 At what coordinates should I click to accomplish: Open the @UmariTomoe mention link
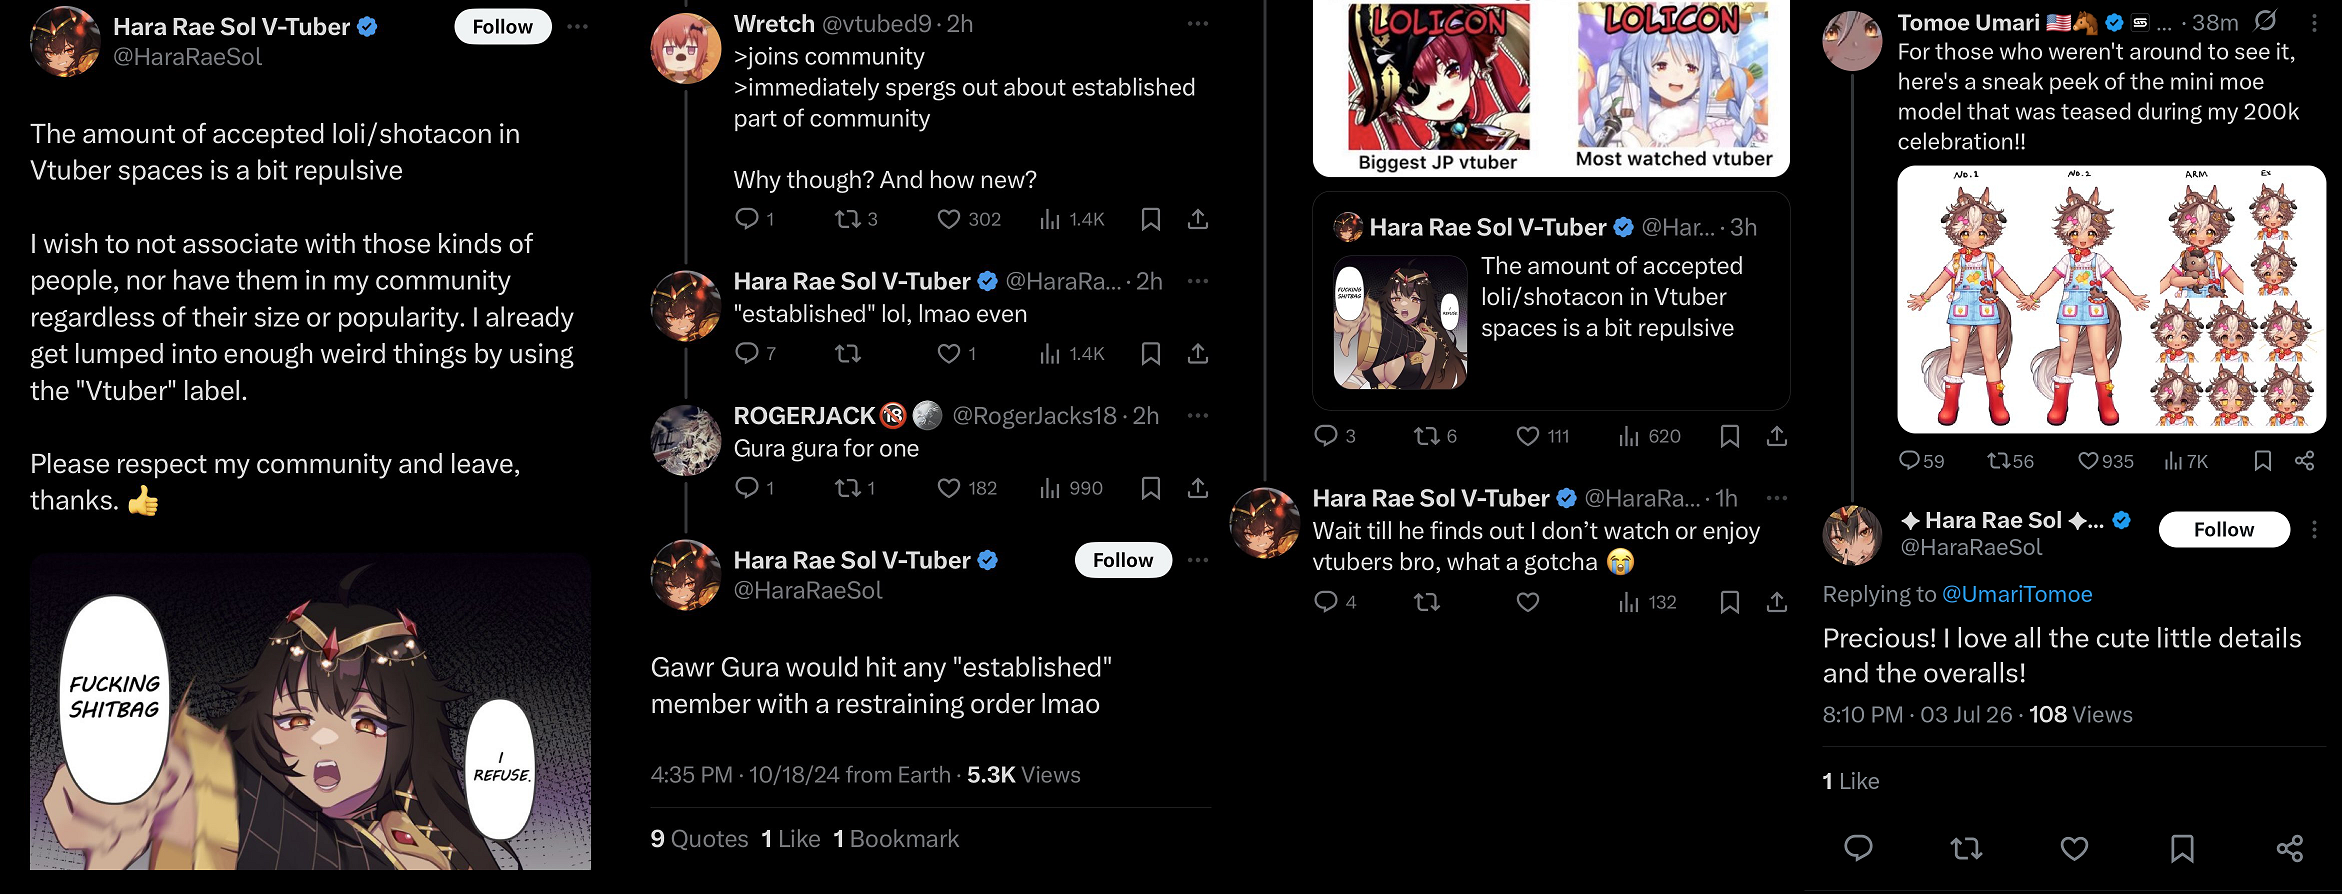(x=2017, y=594)
